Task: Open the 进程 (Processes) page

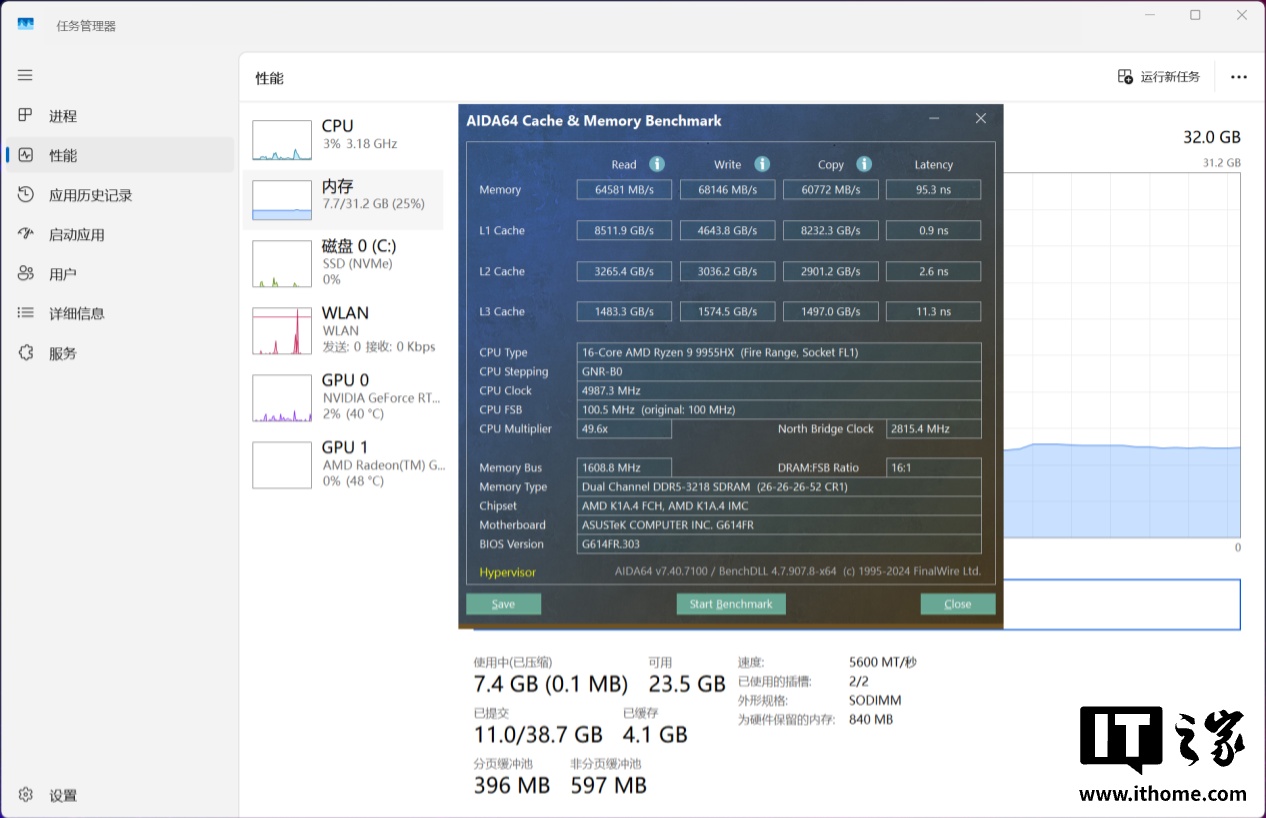Action: point(62,116)
